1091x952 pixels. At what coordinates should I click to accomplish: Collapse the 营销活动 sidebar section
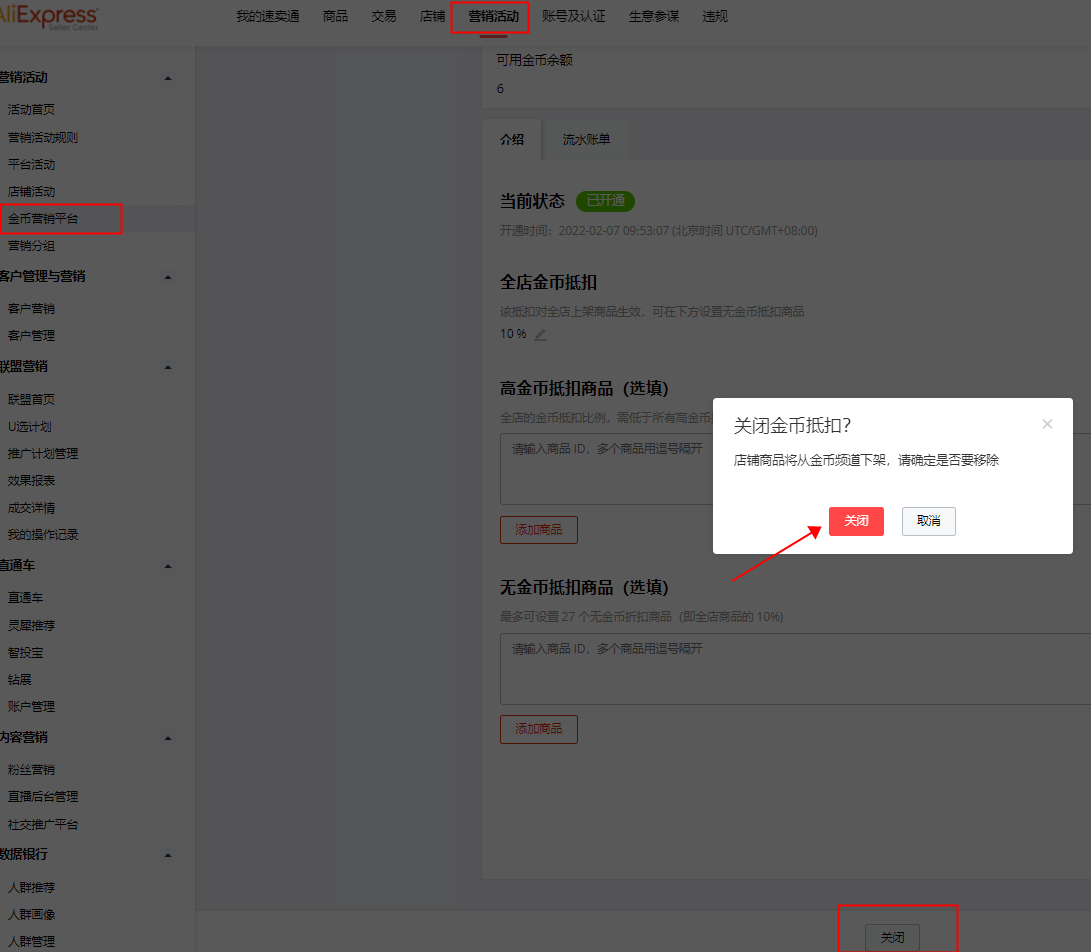(168, 77)
